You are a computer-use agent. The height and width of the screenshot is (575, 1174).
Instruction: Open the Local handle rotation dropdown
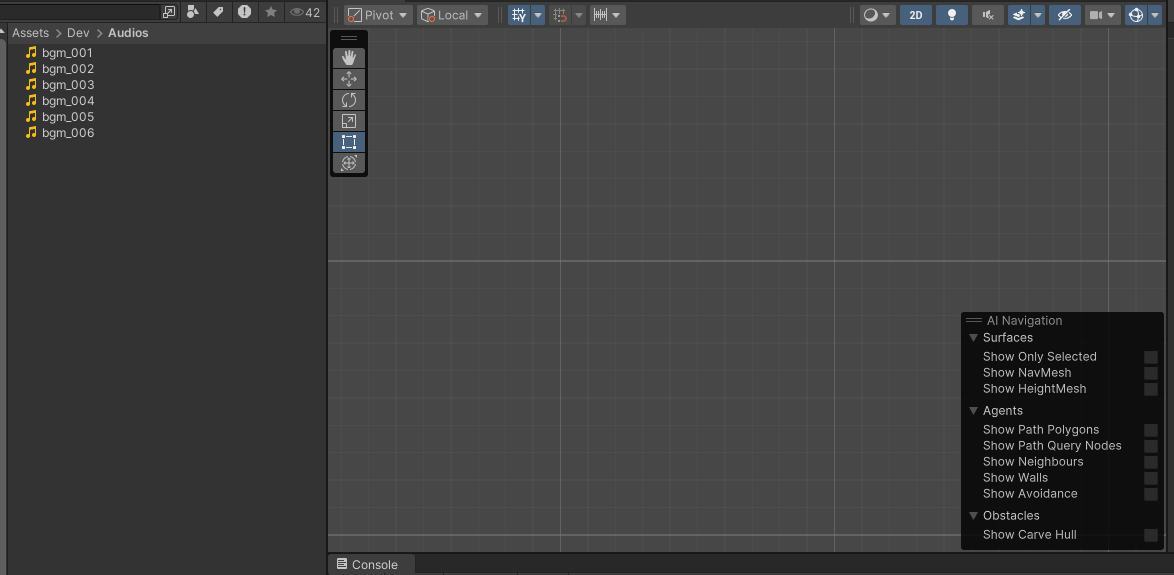452,15
